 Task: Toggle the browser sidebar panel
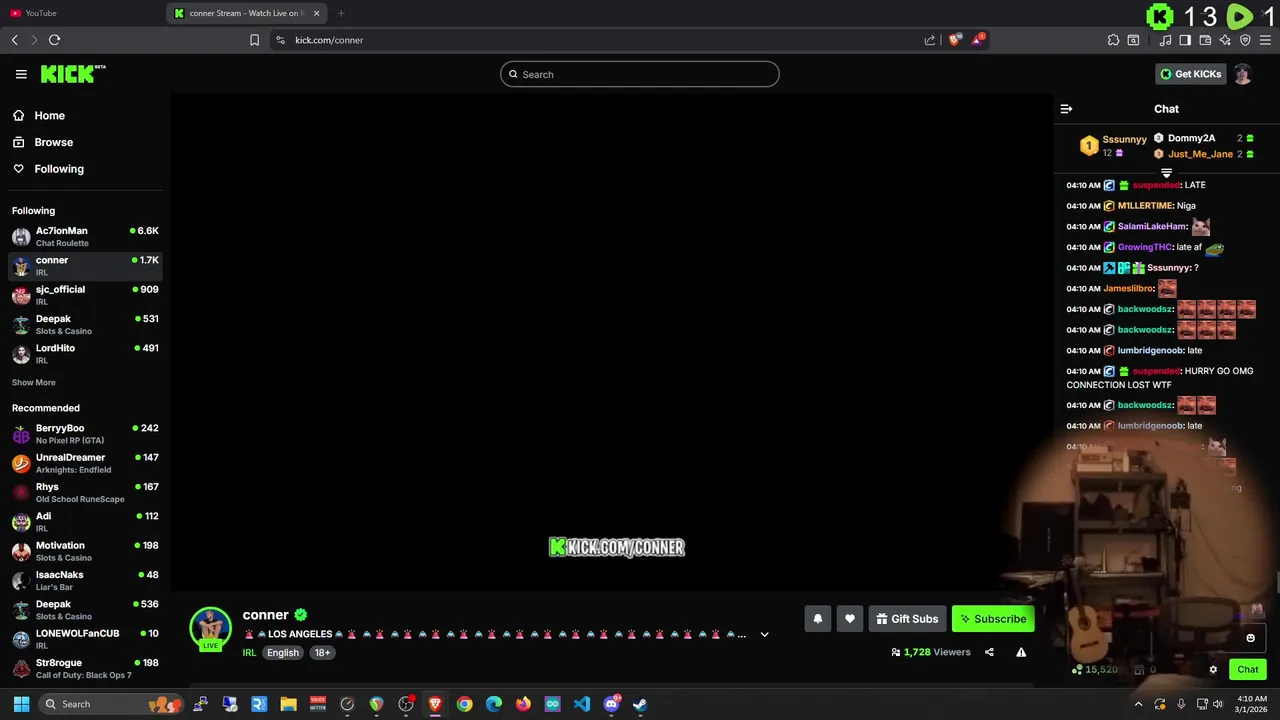[1185, 40]
